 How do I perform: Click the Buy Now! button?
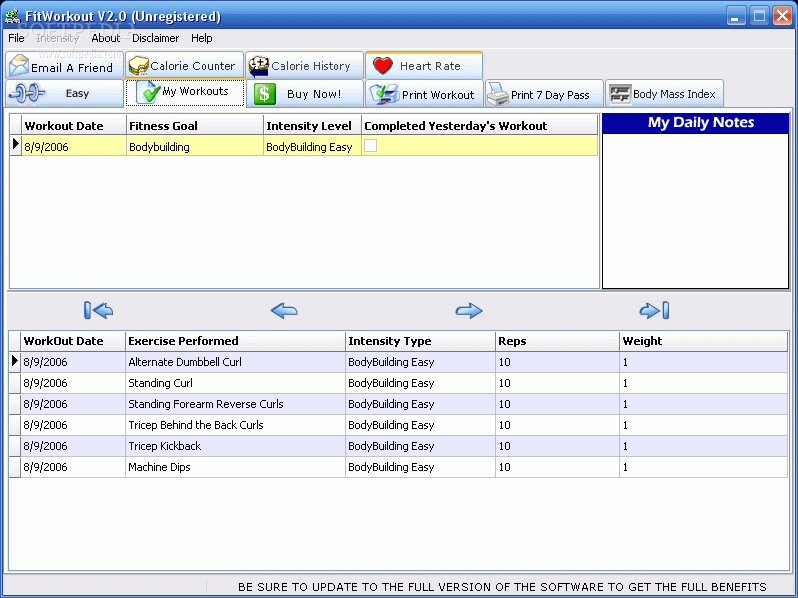coord(304,94)
